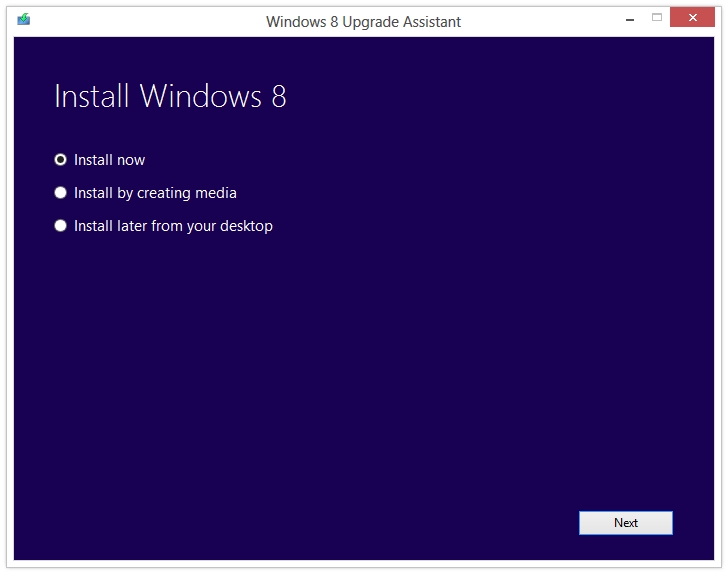
Task: Click the "Install later from your desktop" label
Action: (173, 226)
